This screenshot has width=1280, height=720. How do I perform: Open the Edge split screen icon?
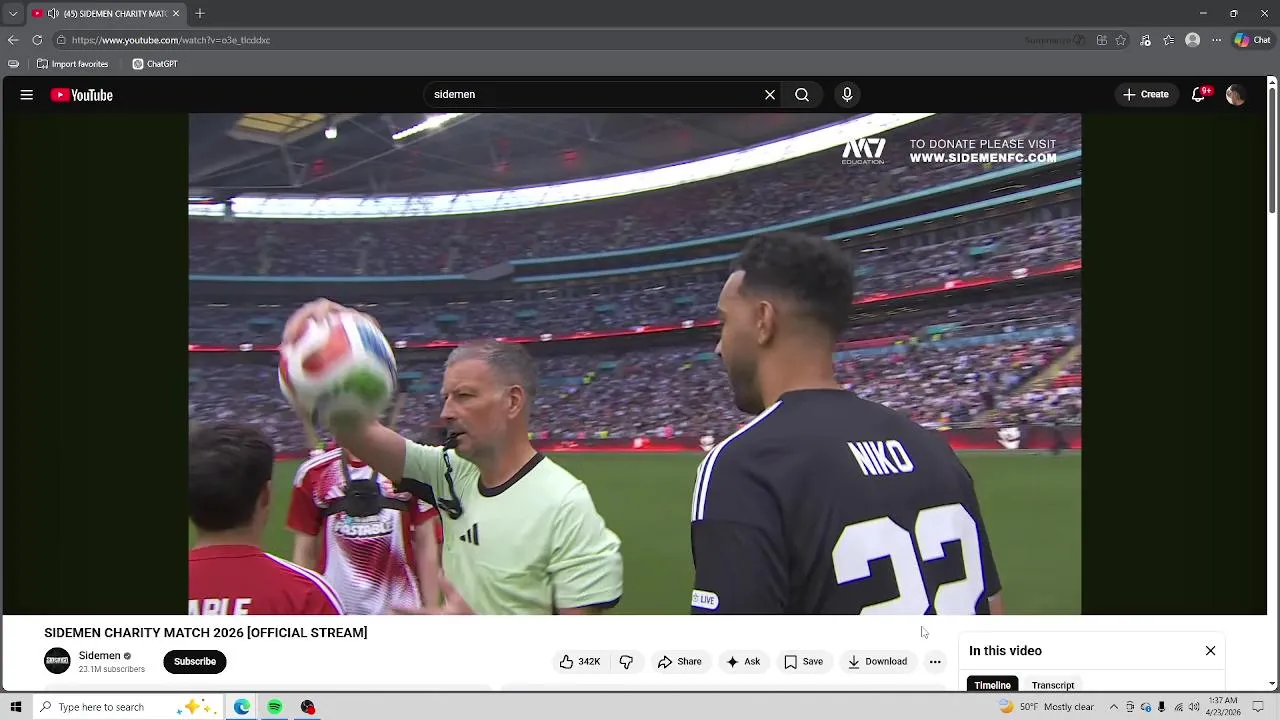point(1101,40)
